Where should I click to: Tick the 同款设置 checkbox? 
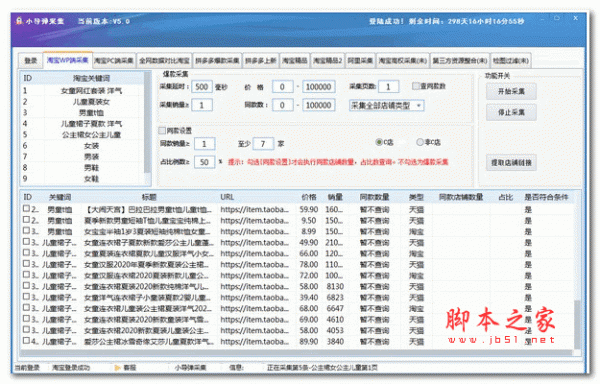(162, 131)
